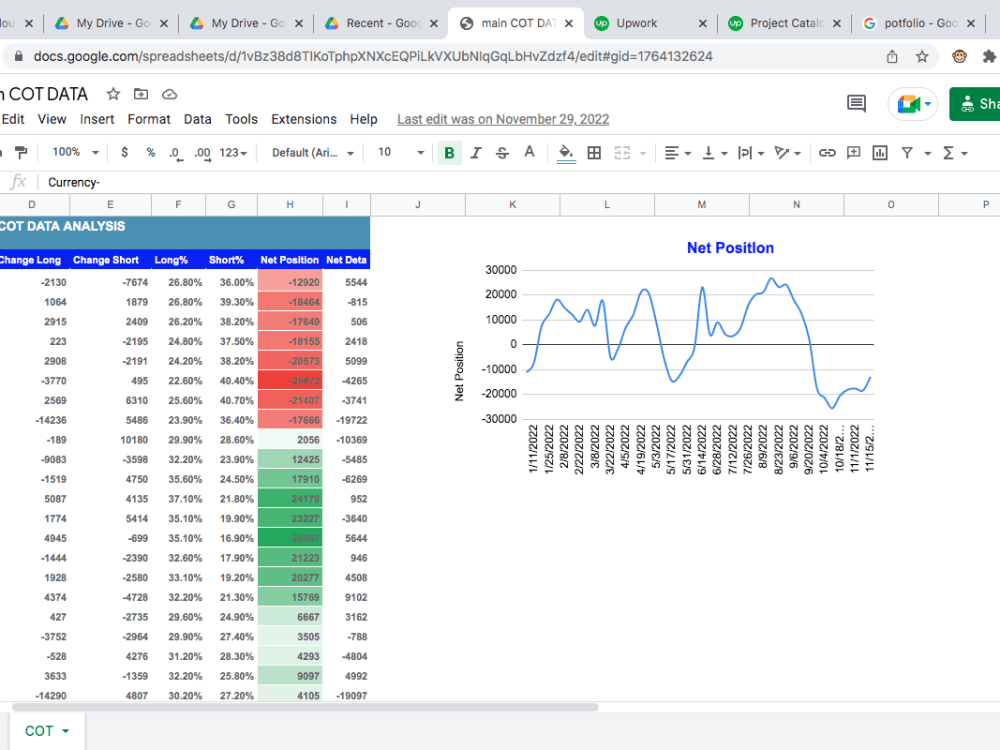1000x750 pixels.
Task: Star the COT DATA document
Action: coord(113,94)
